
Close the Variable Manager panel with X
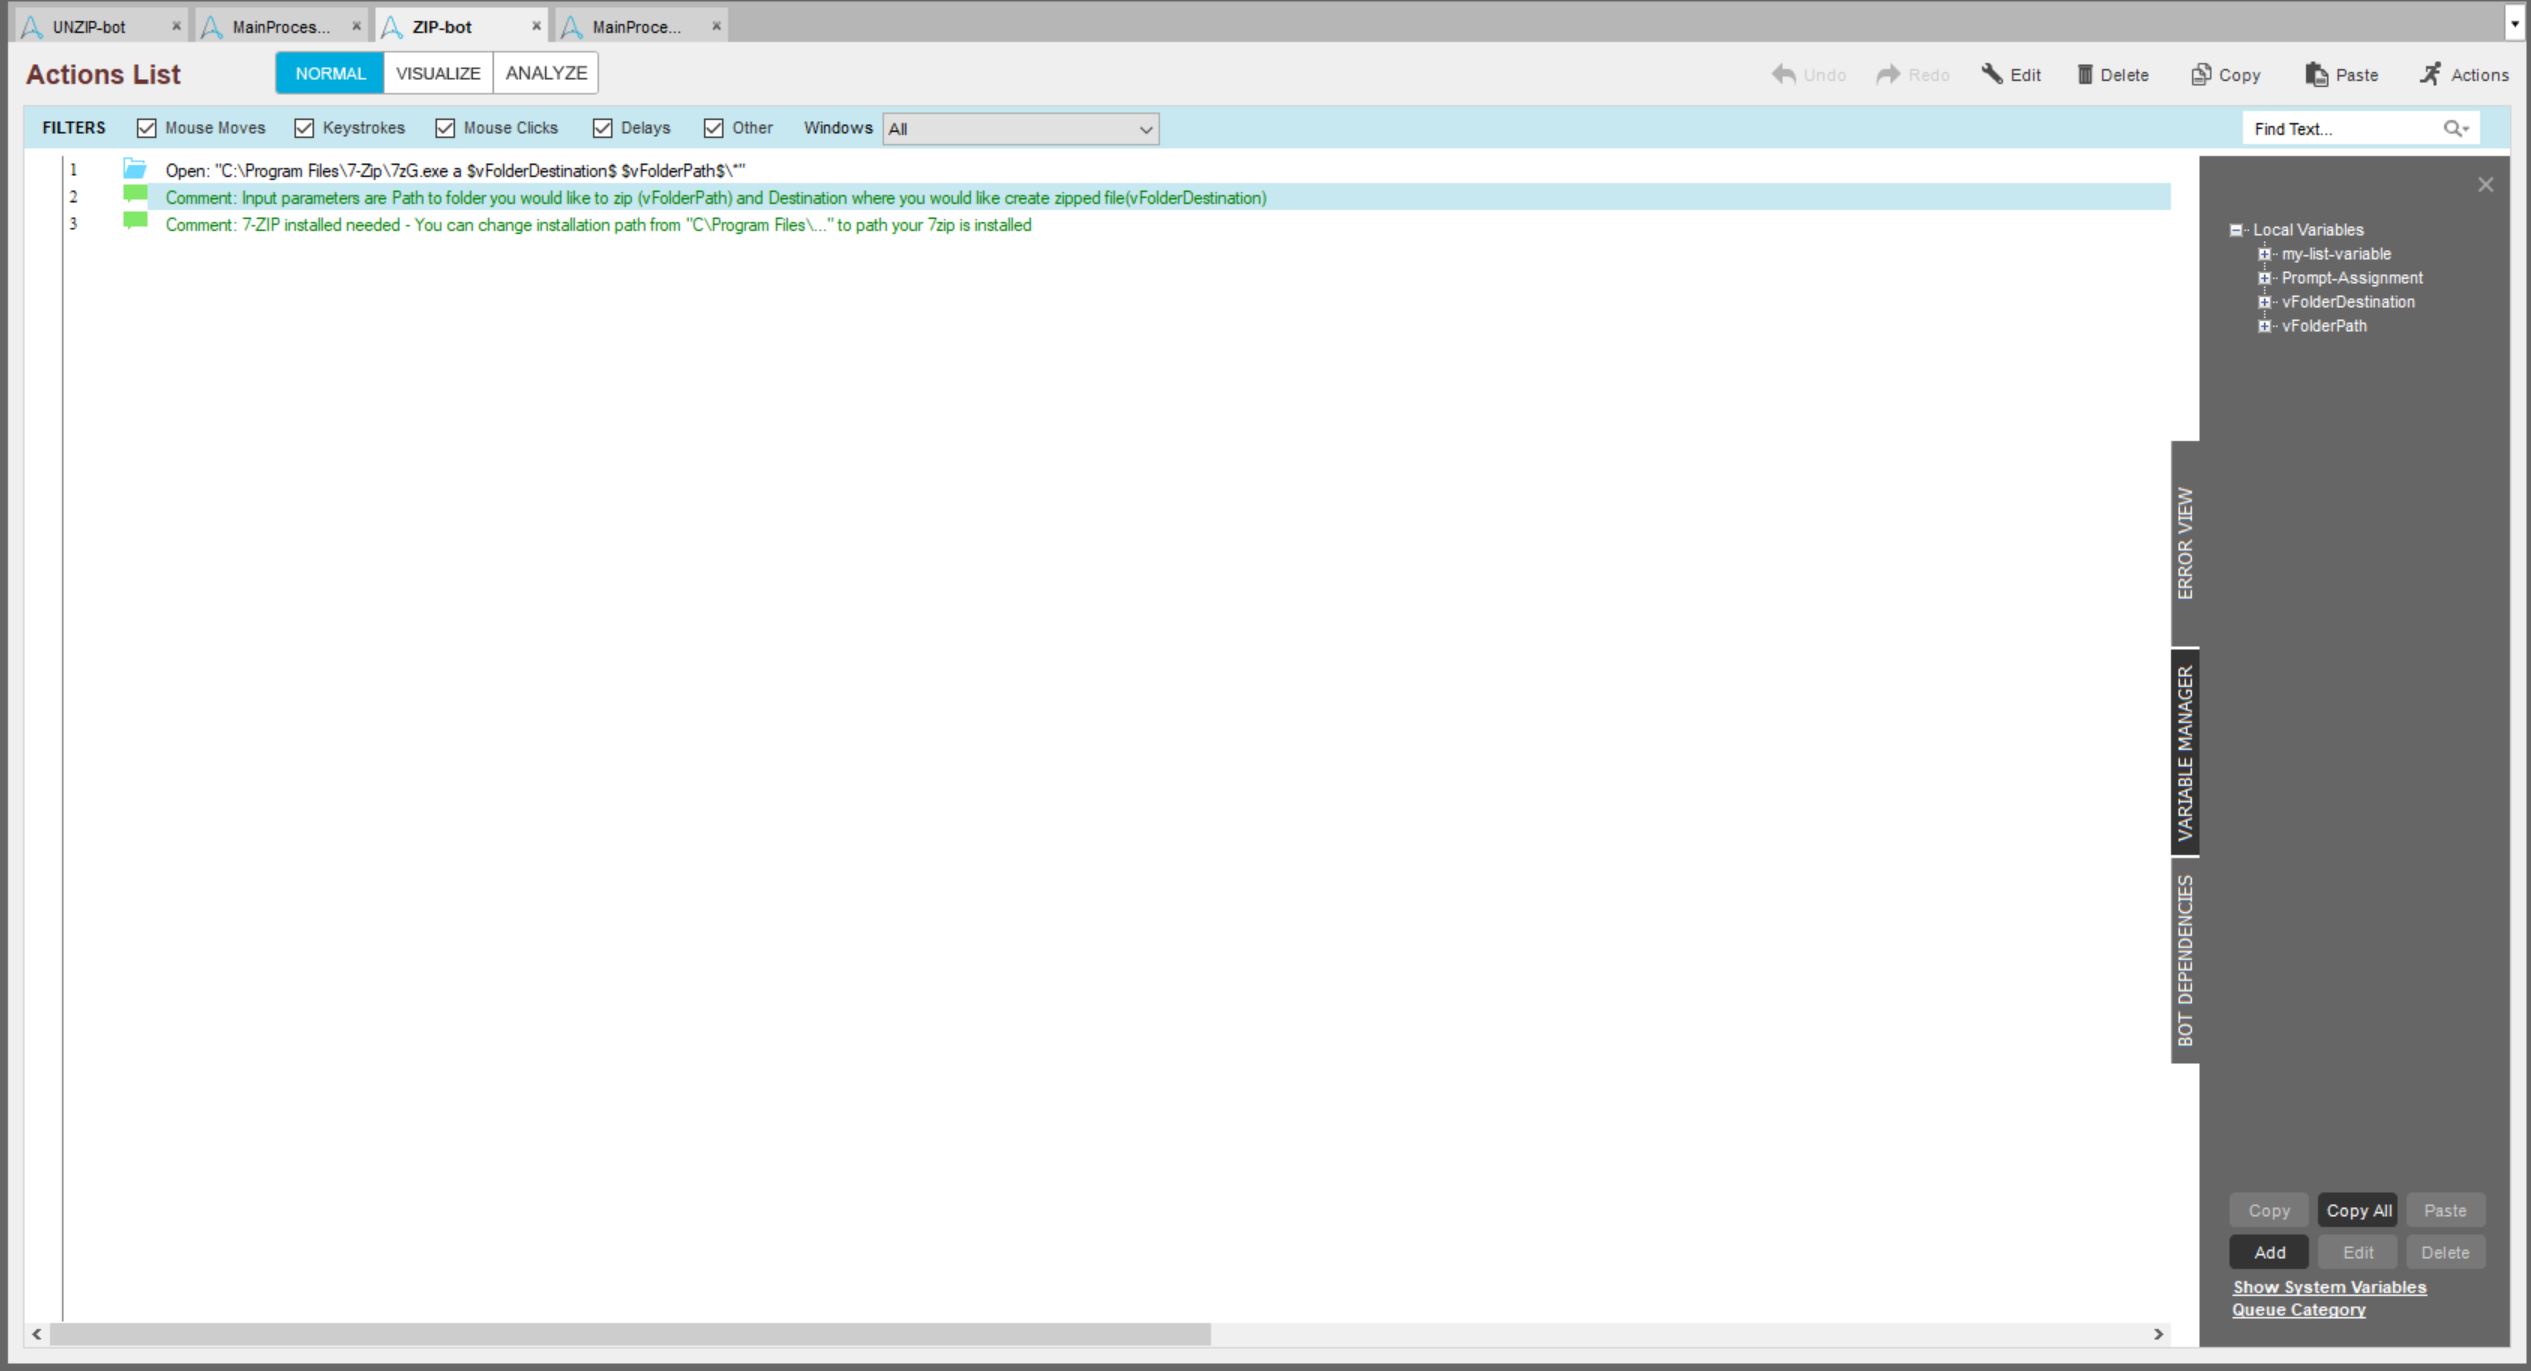tap(2485, 184)
